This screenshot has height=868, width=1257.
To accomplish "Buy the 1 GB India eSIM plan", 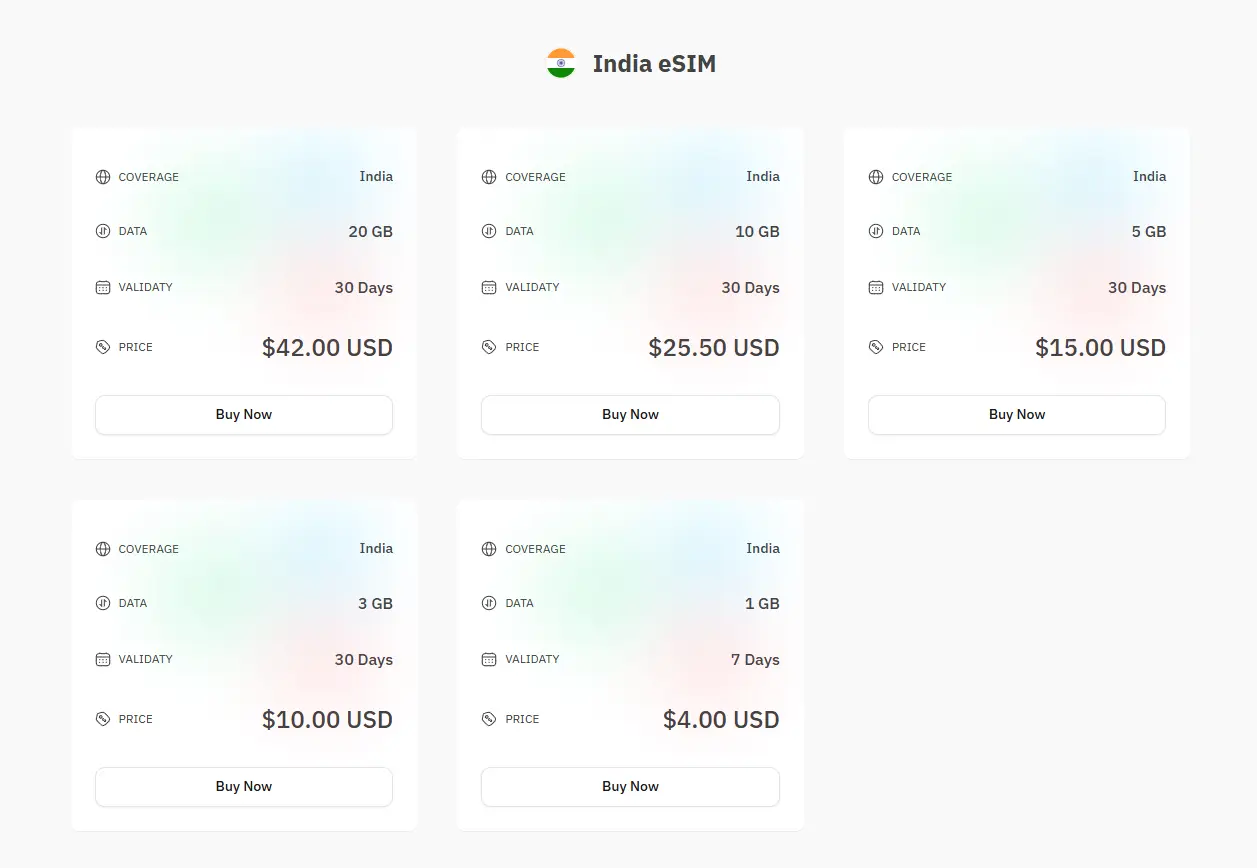I will coord(630,786).
